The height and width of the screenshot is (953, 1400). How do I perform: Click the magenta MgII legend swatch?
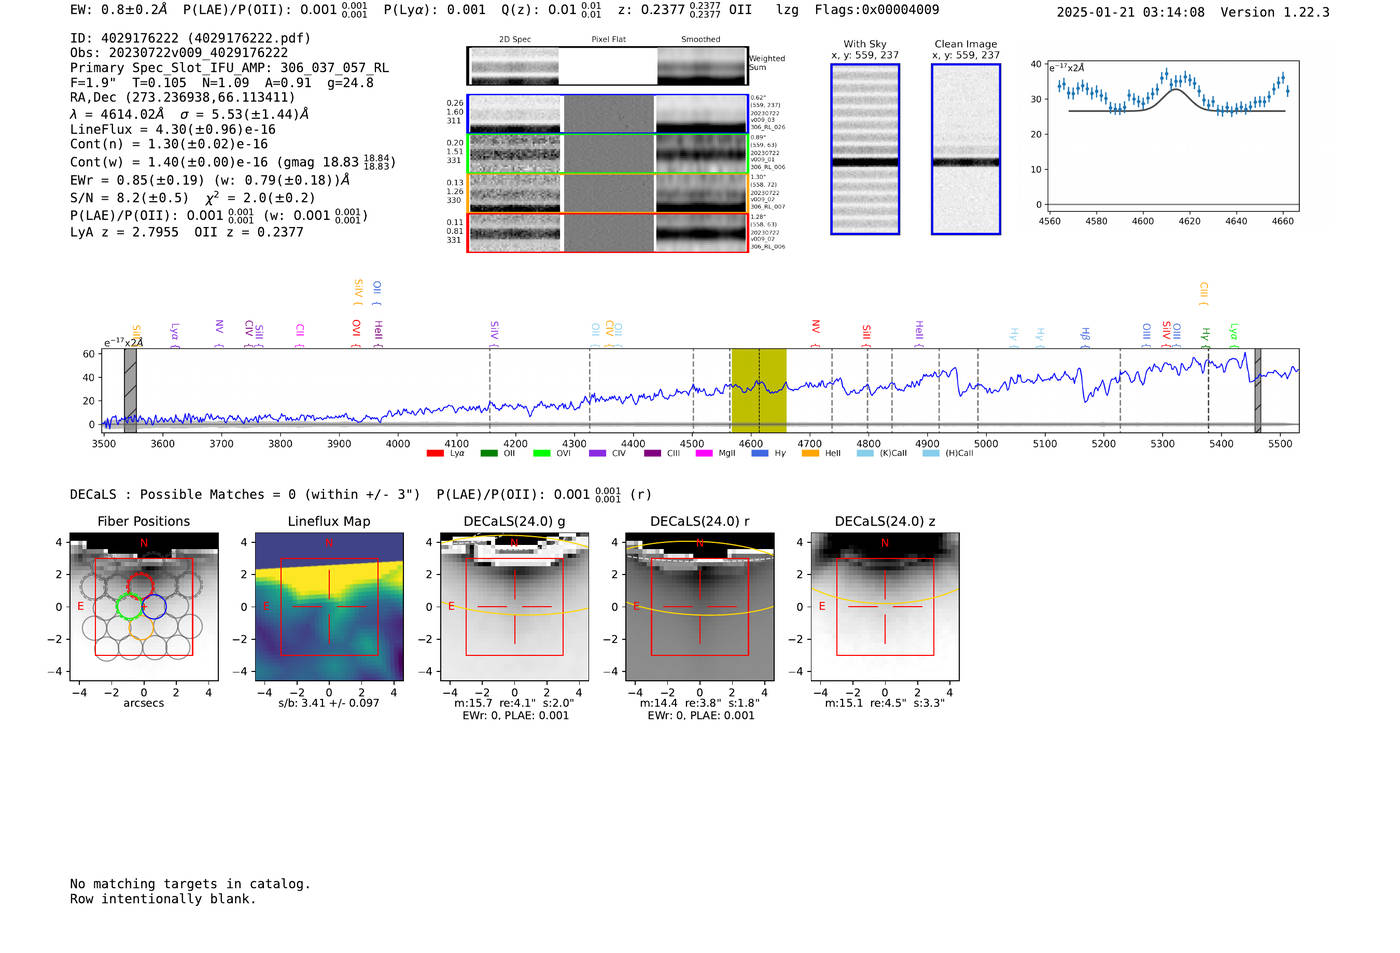[x=704, y=453]
